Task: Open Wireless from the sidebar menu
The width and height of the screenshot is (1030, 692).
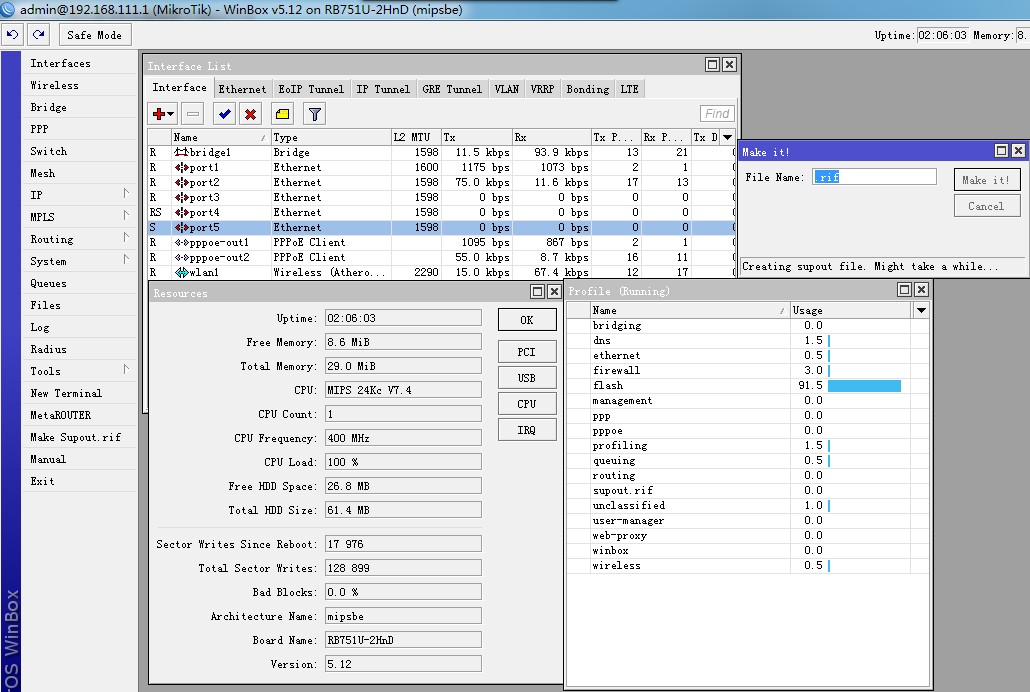Action: pyautogui.click(x=54, y=85)
